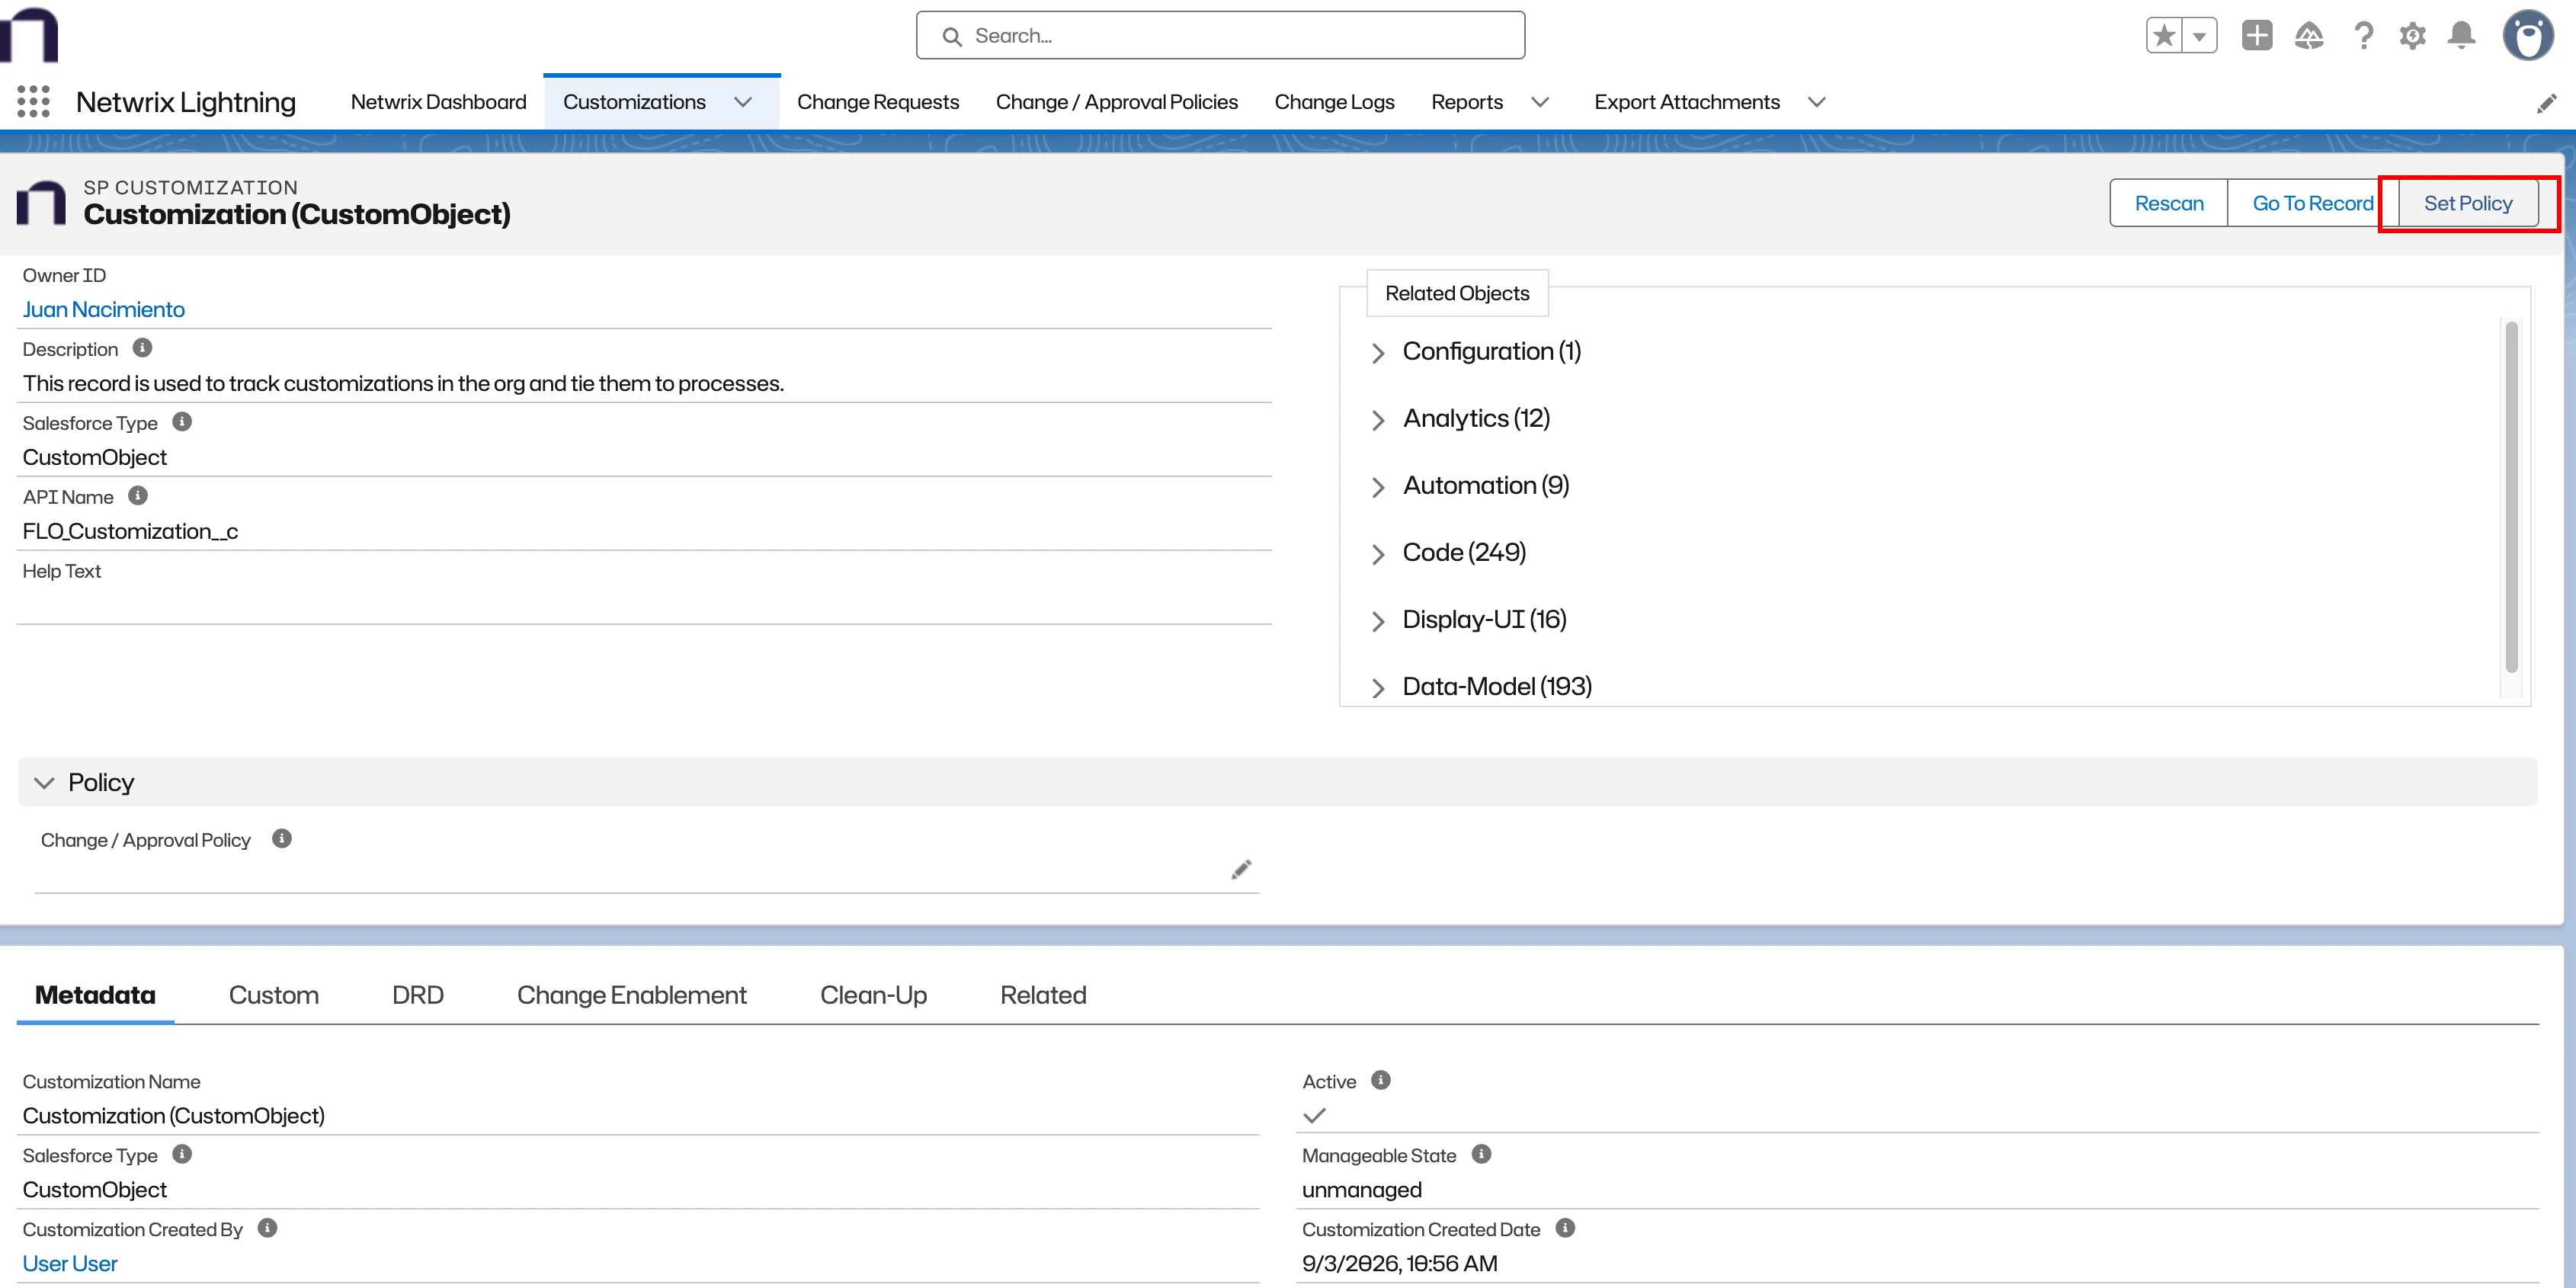Screen dimensions: 2576x1288
Task: Open owner Juan Nacimiento link
Action: [x=104, y=310]
